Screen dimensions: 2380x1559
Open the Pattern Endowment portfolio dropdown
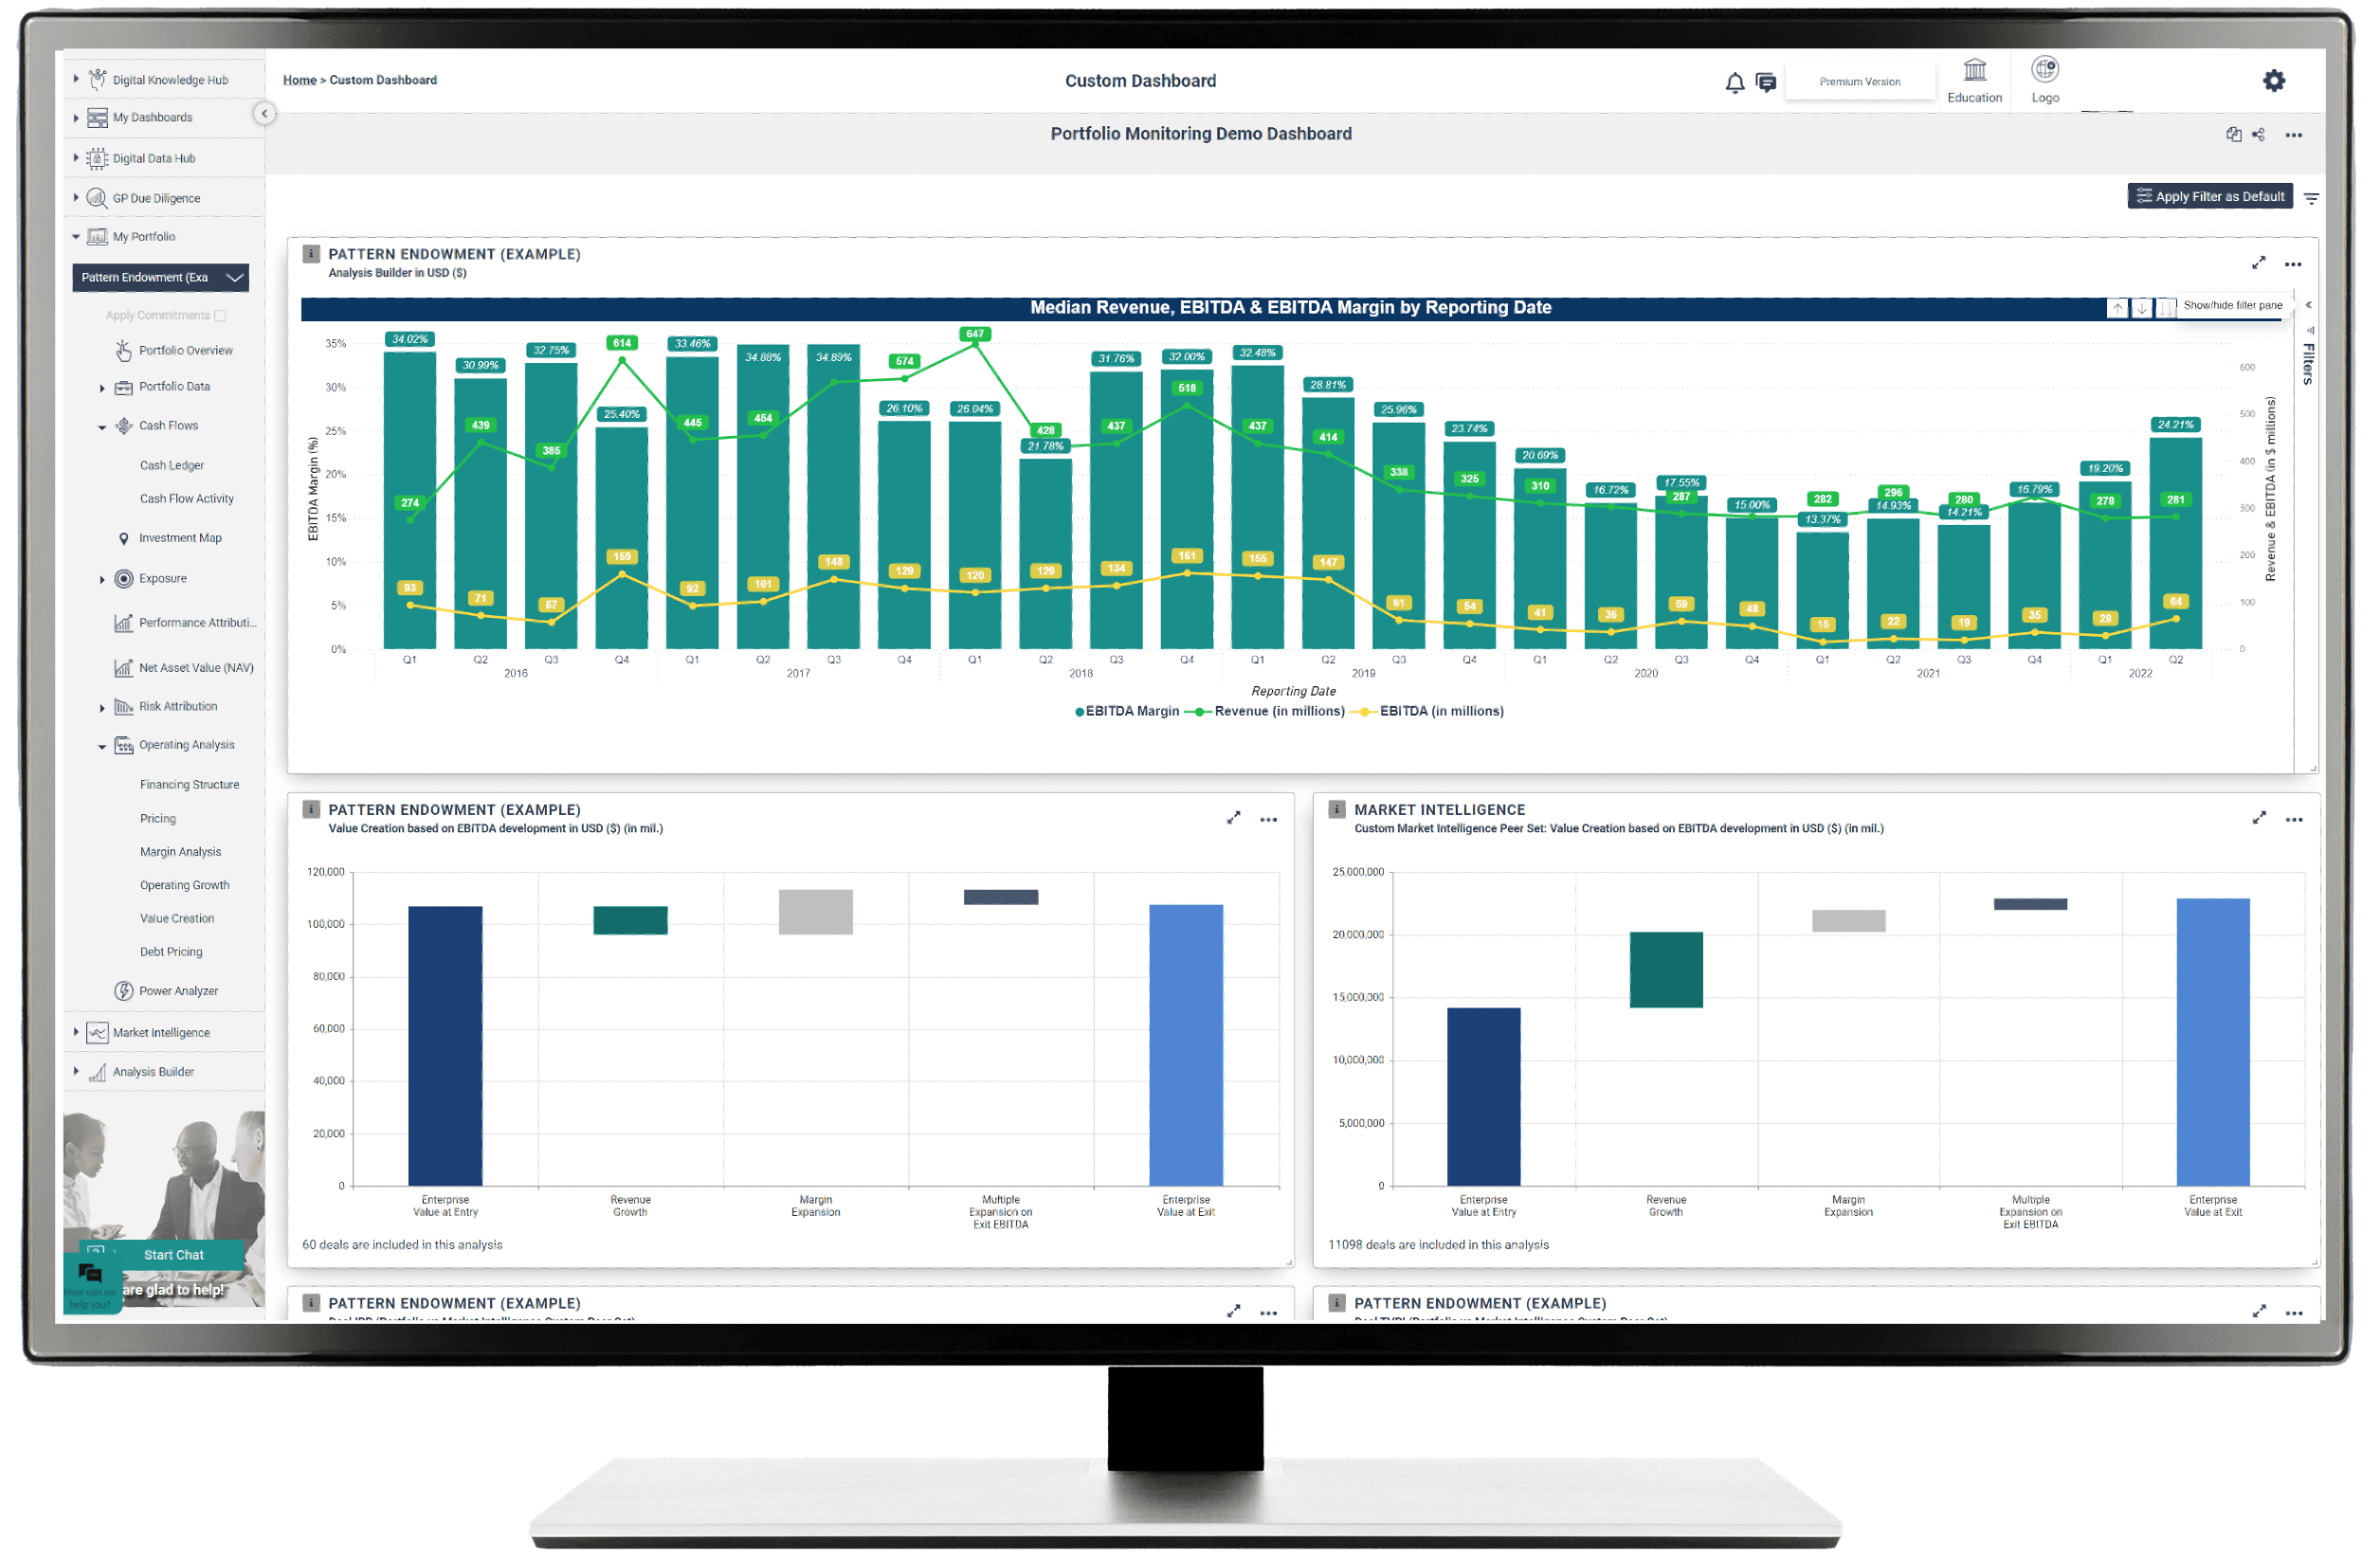[x=160, y=278]
